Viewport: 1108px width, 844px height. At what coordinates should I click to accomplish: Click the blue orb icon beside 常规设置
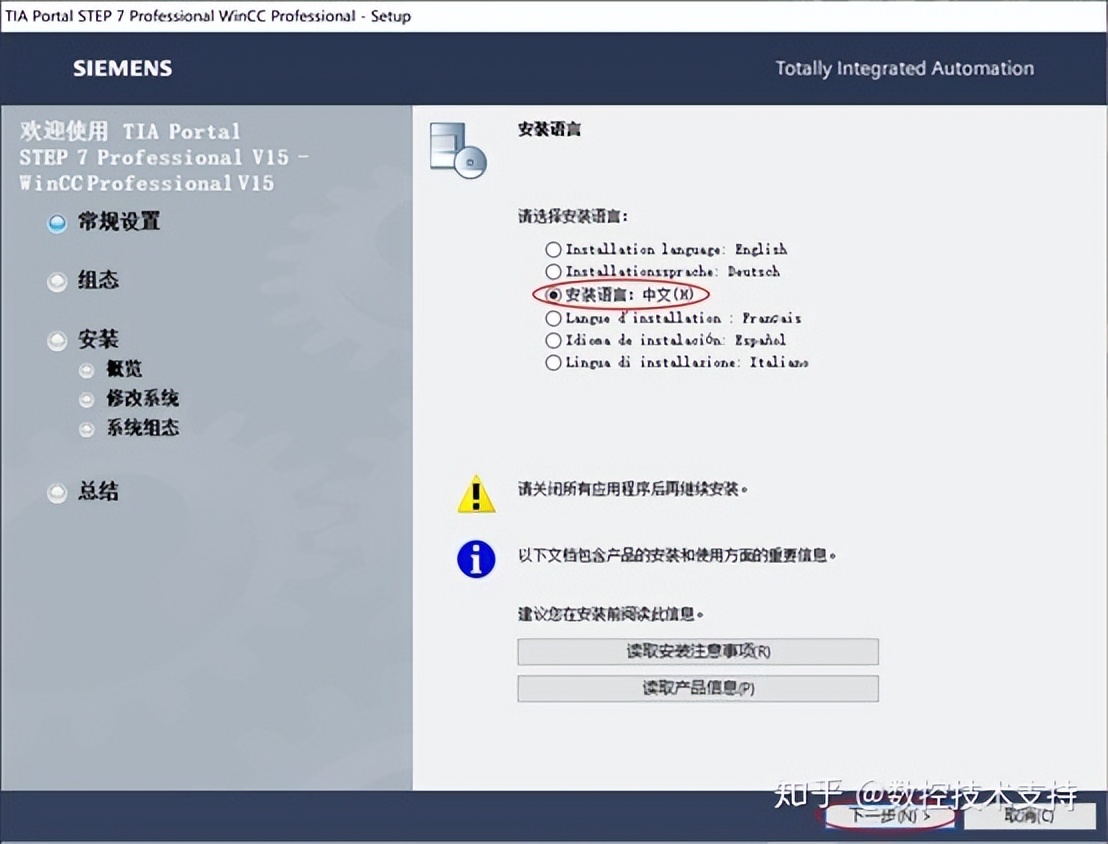(57, 222)
